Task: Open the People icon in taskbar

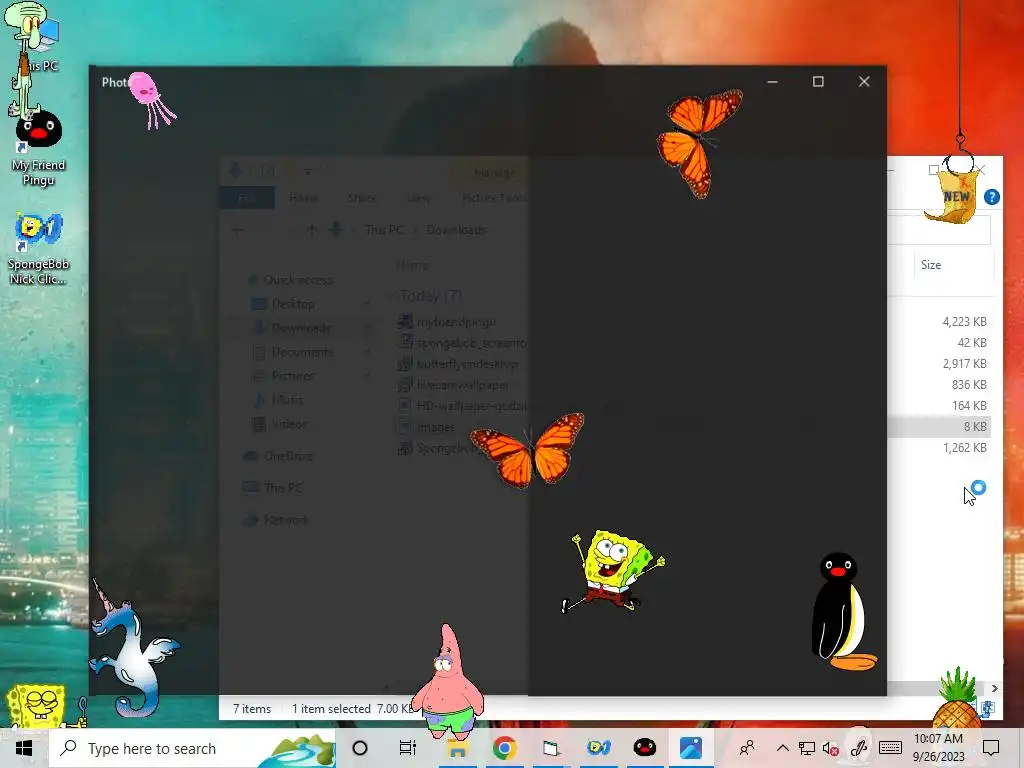Action: coord(747,748)
